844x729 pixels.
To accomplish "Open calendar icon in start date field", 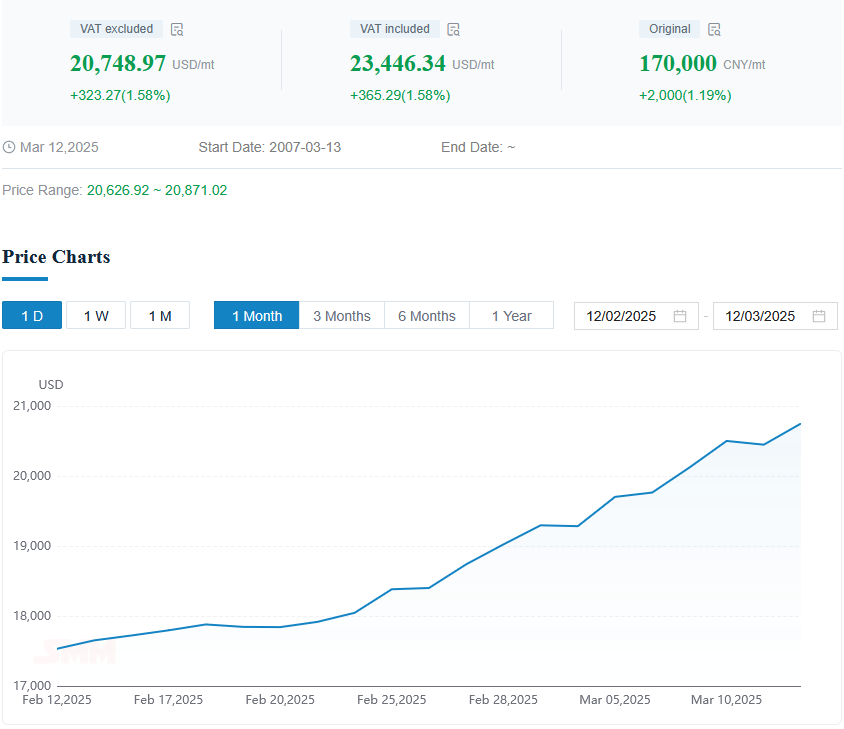I will click(680, 316).
